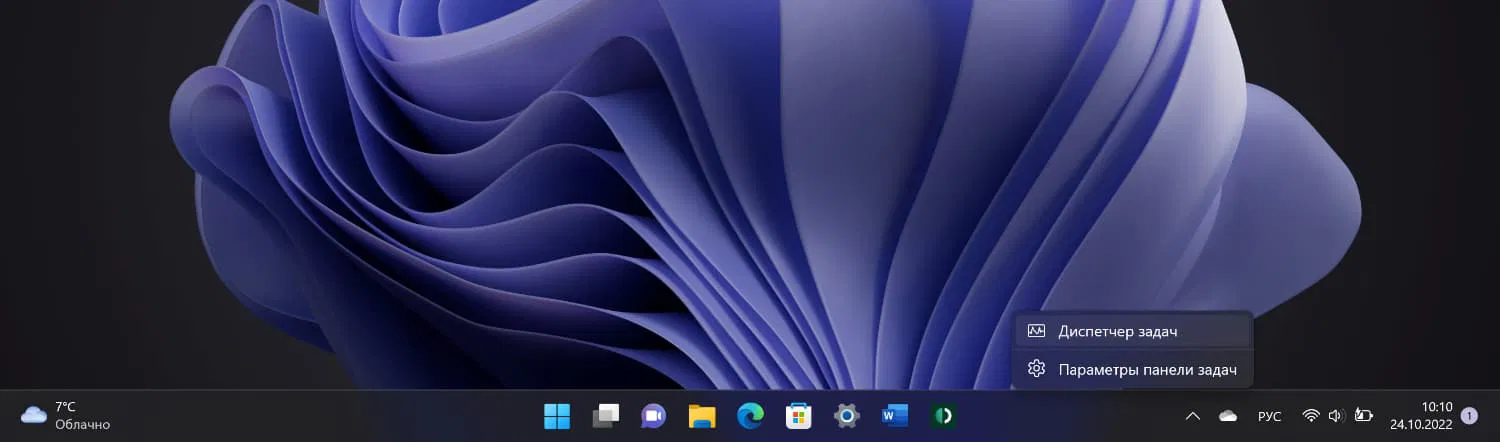The height and width of the screenshot is (442, 1500).
Task: Switch input language via РУС
Action: (1269, 416)
